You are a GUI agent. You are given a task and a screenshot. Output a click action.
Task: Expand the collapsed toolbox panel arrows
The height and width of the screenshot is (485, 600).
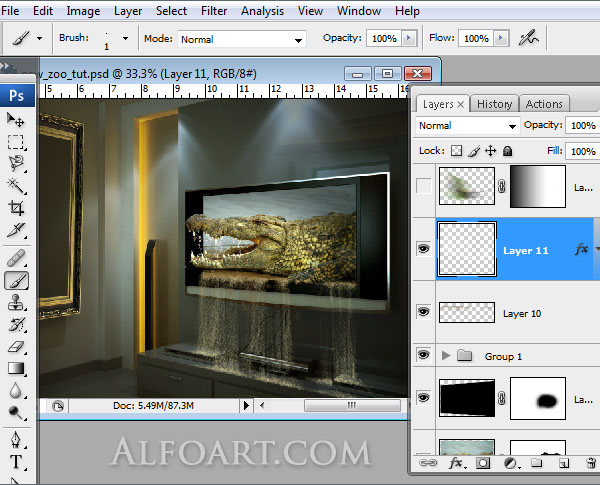click(5, 66)
